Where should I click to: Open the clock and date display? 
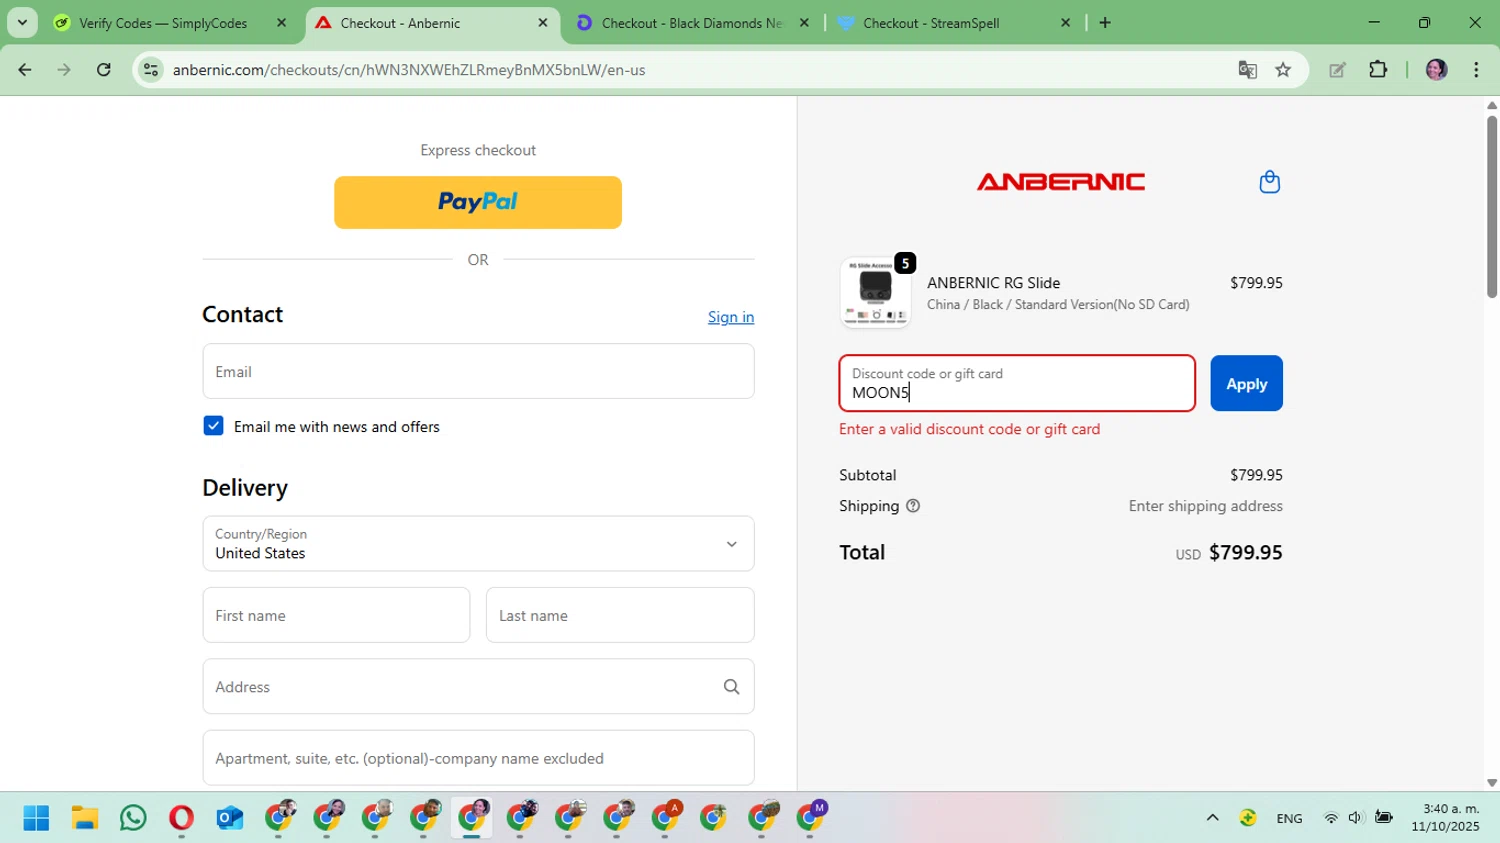pyautogui.click(x=1445, y=818)
